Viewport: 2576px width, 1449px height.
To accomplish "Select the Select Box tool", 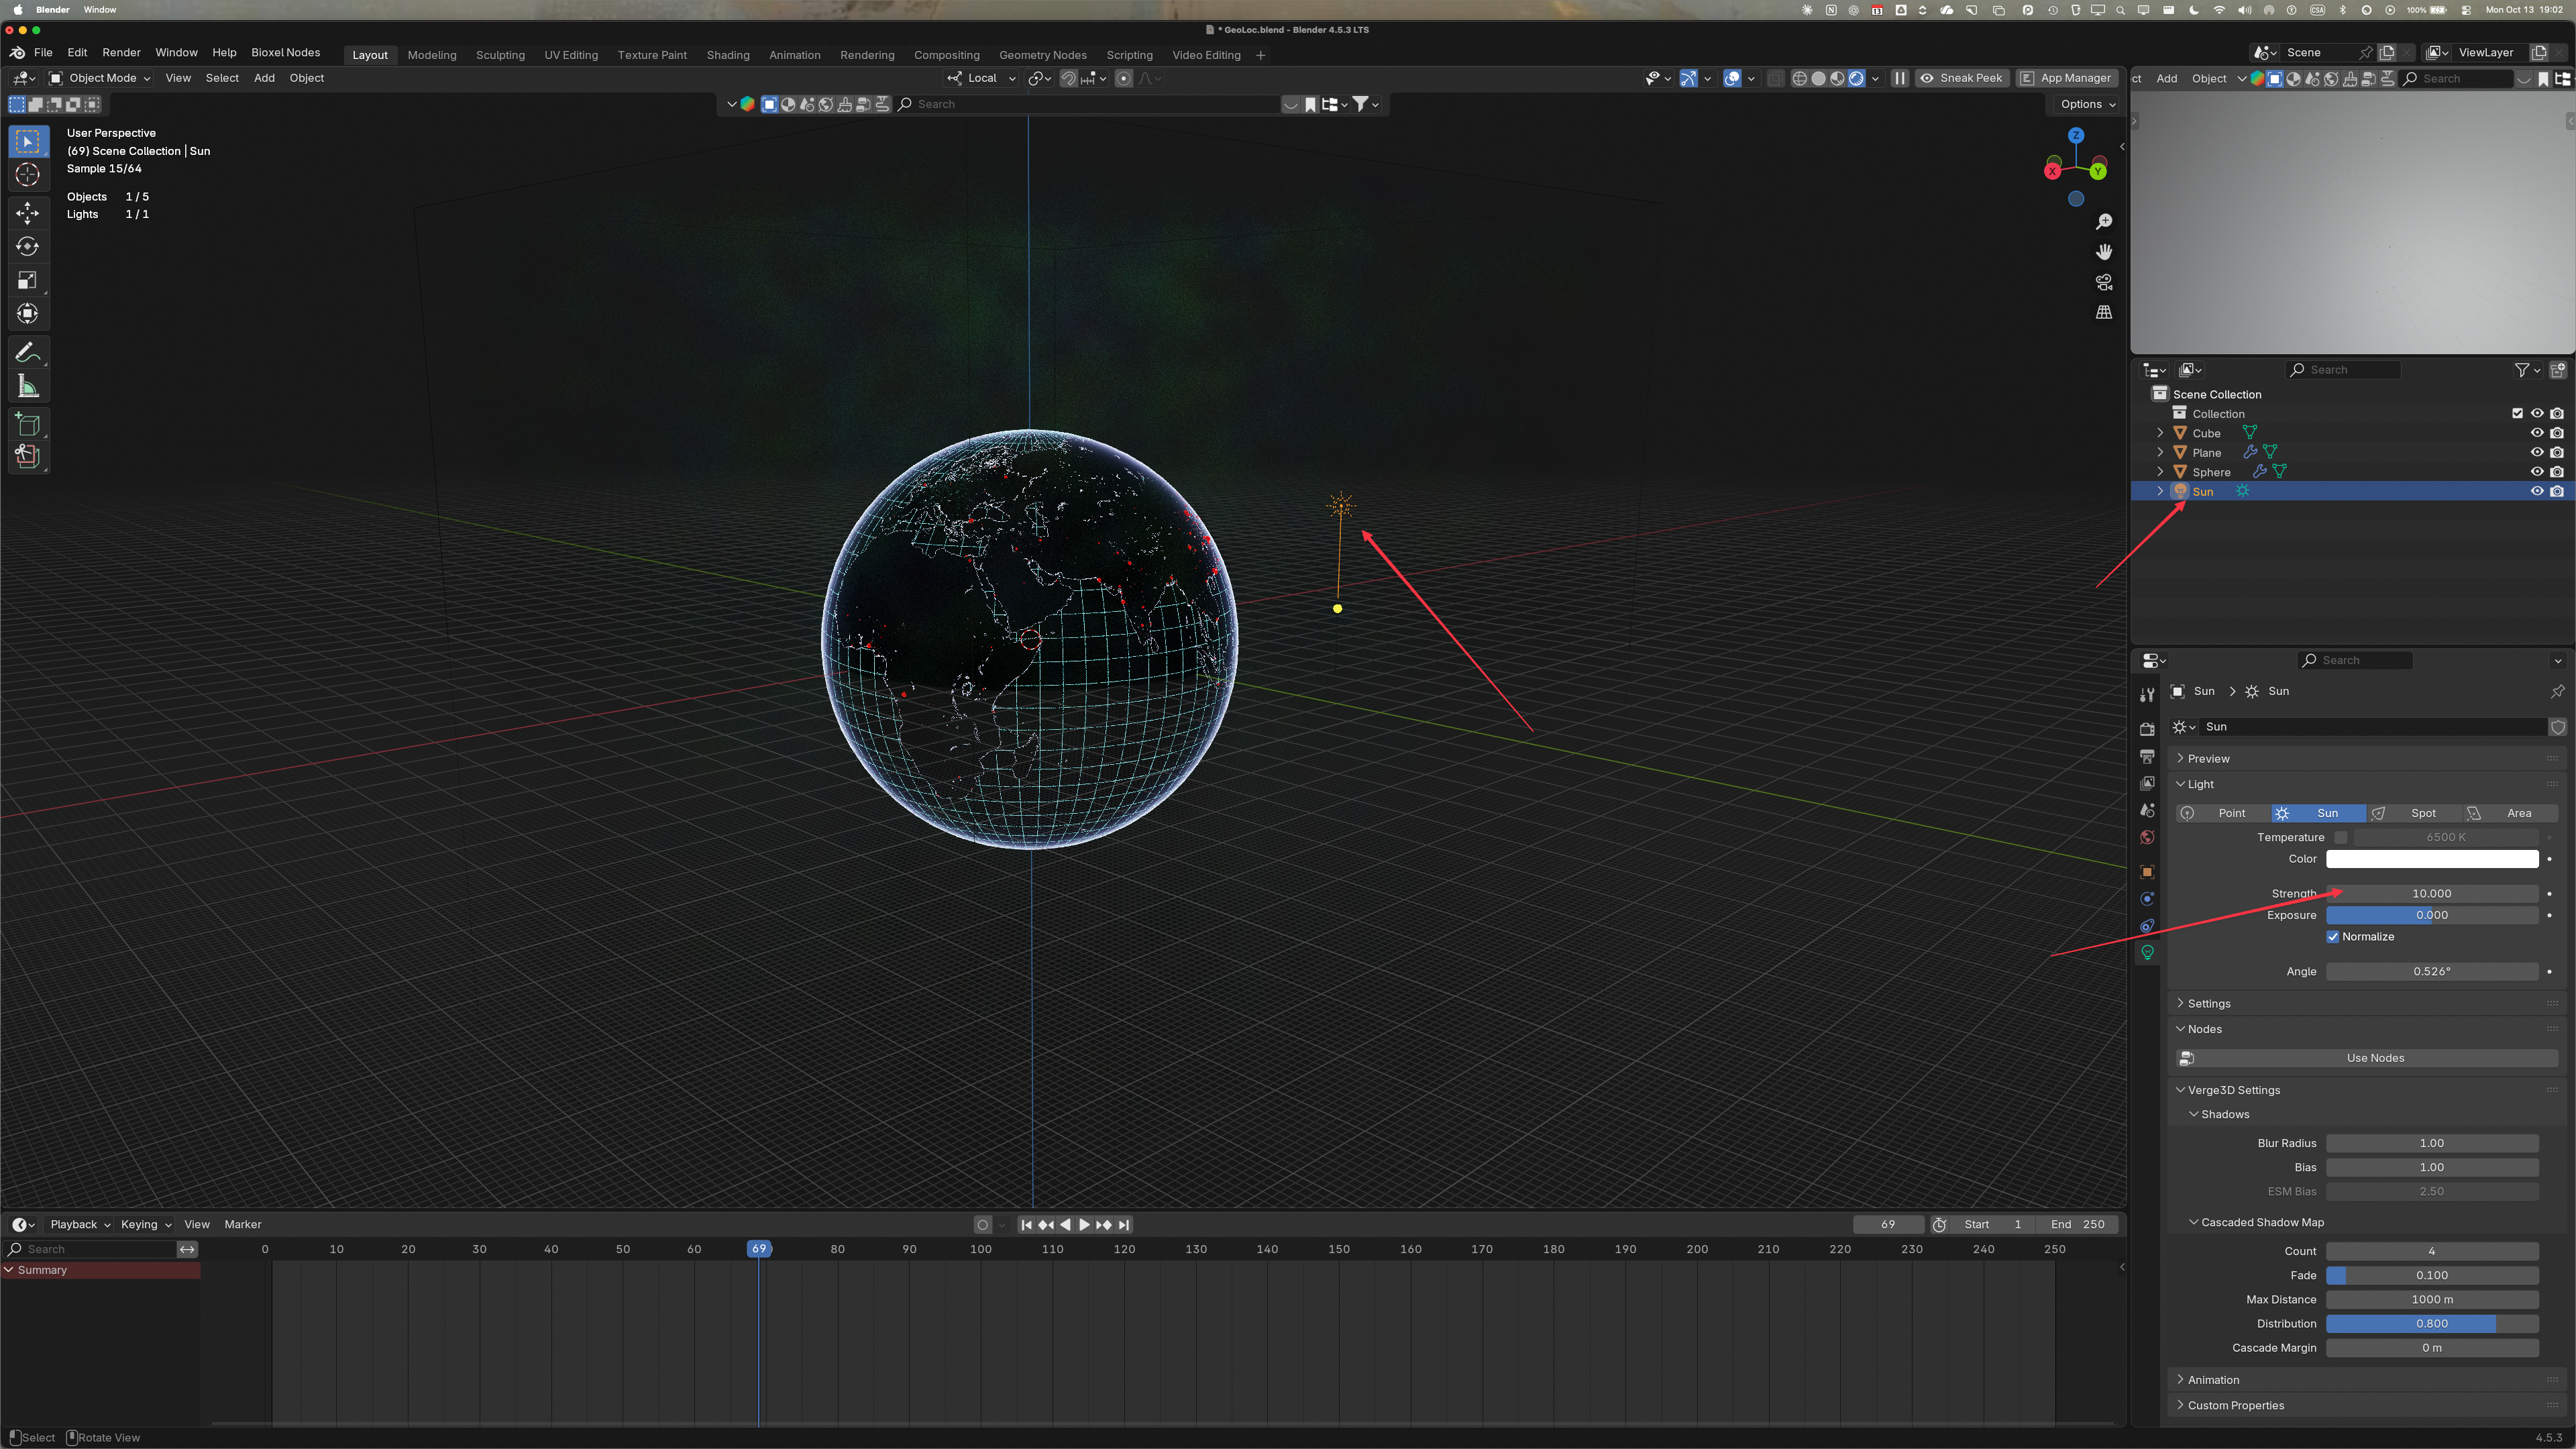I will tap(28, 141).
